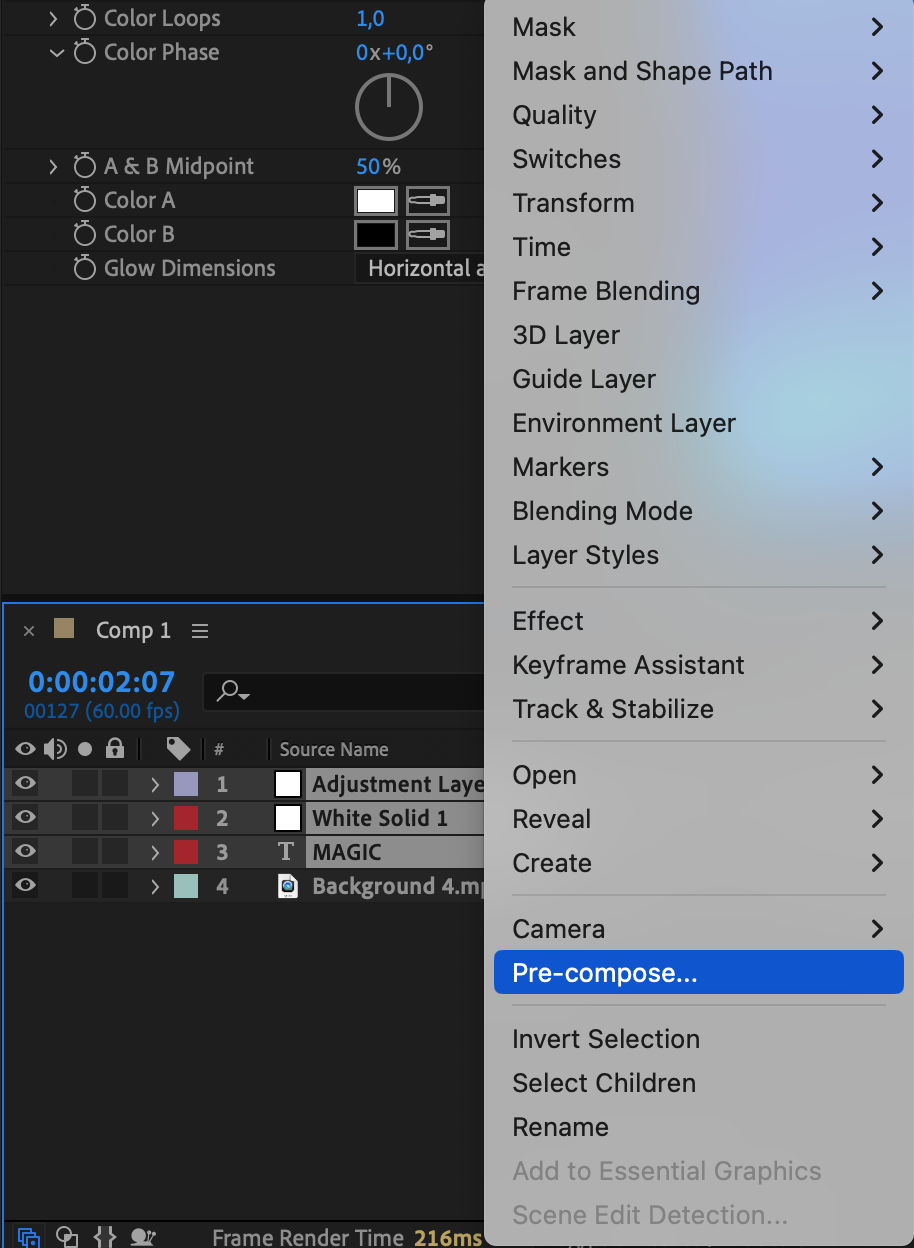The height and width of the screenshot is (1248, 914).
Task: Click the Color Phase stopwatch icon
Action: [x=86, y=52]
